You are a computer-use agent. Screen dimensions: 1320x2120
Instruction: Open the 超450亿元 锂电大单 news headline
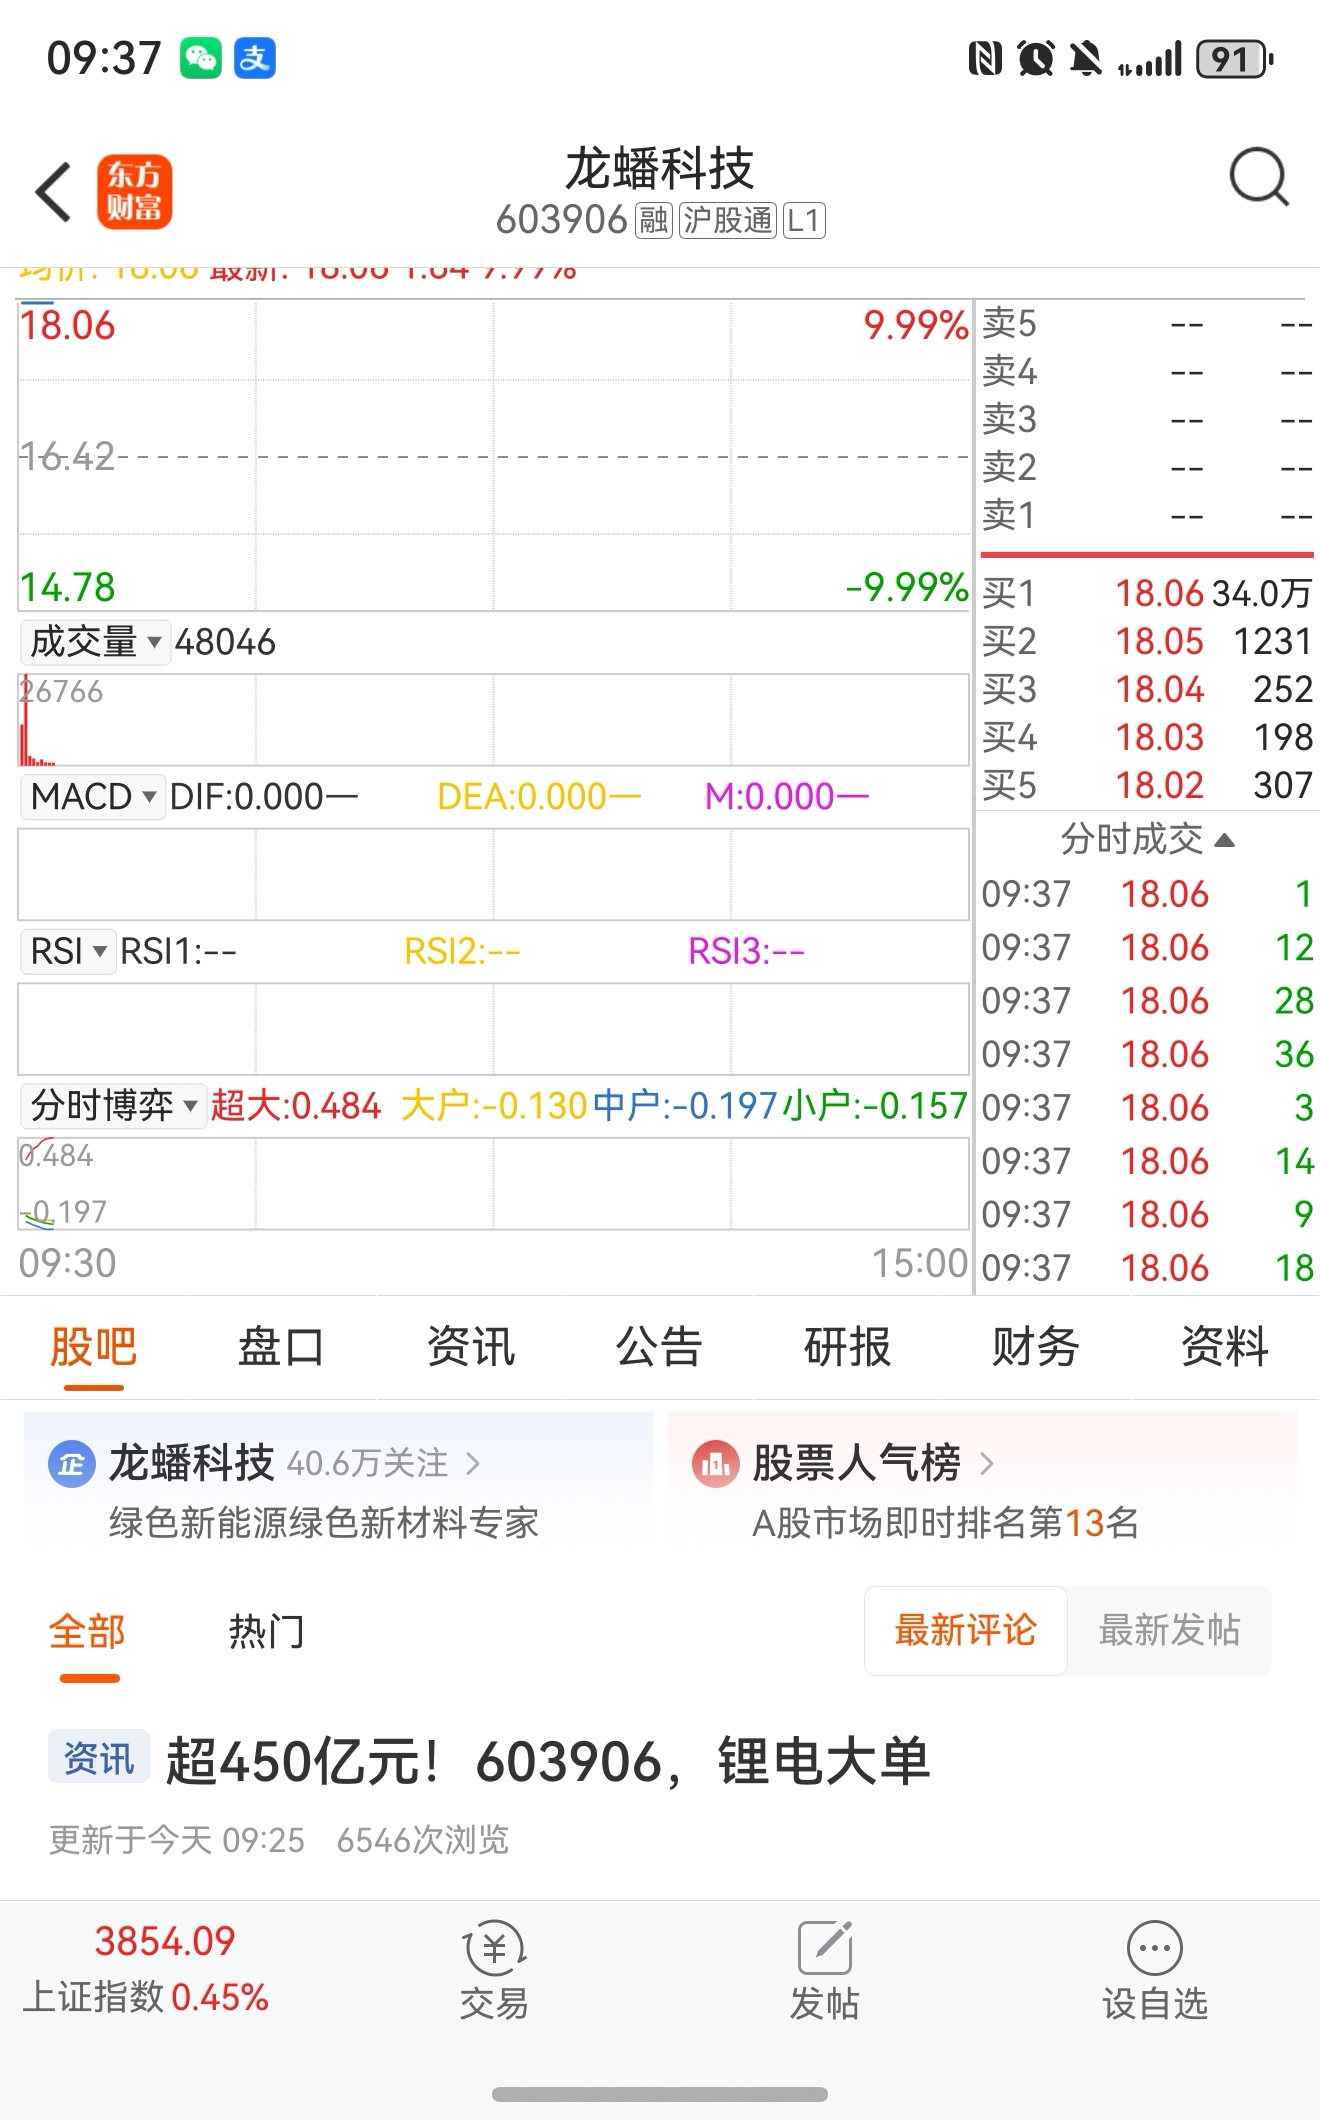click(548, 1762)
